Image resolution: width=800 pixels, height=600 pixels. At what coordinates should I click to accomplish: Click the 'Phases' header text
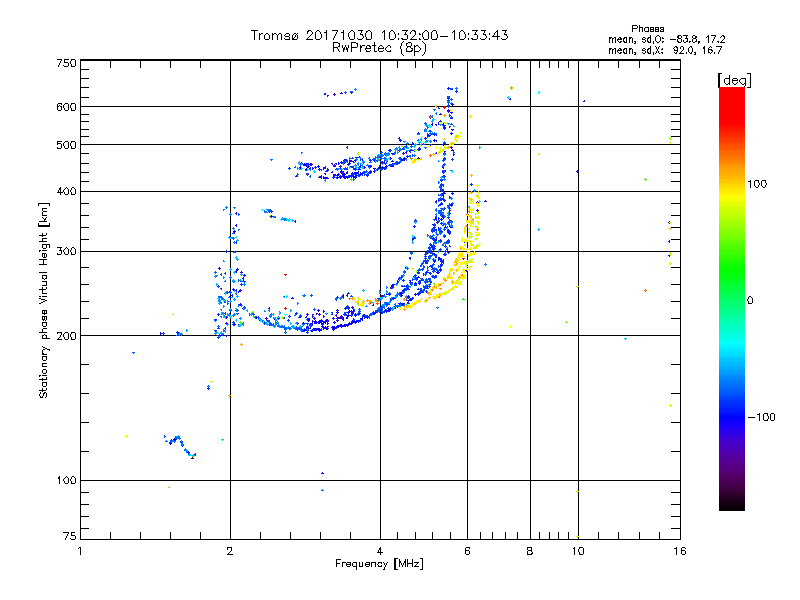tap(647, 29)
